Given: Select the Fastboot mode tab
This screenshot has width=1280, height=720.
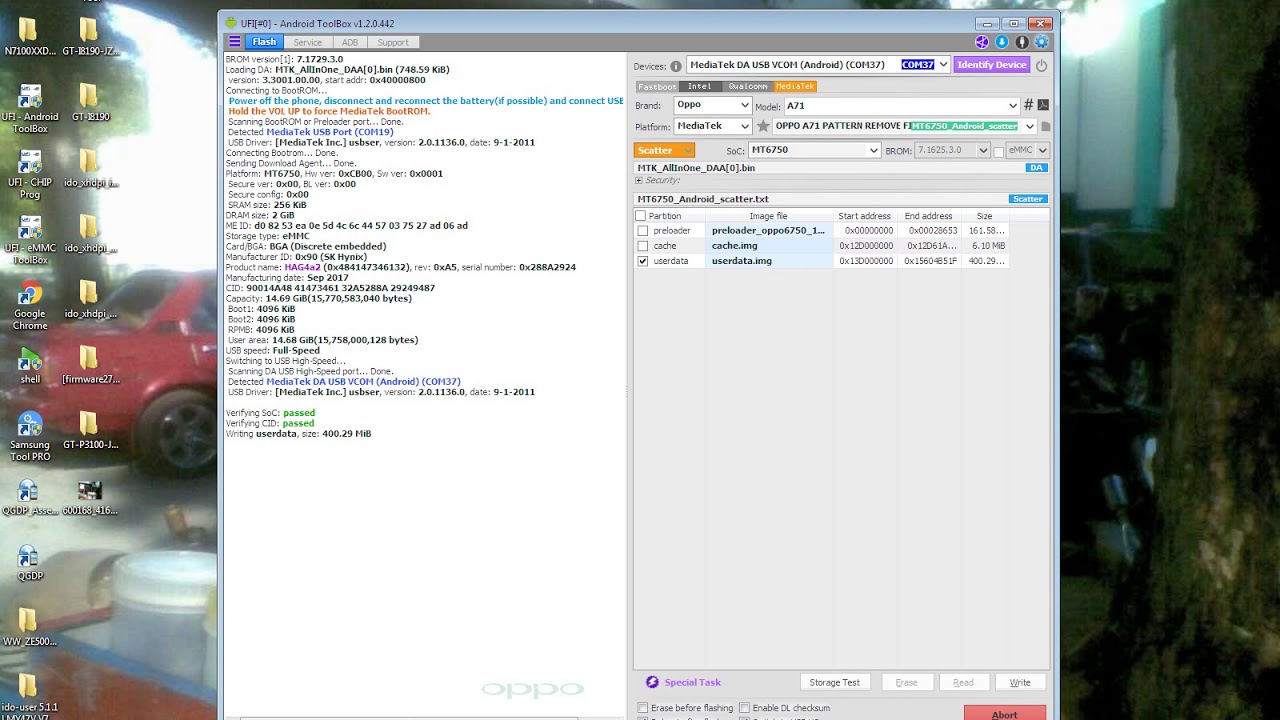Looking at the screenshot, I should coord(657,87).
